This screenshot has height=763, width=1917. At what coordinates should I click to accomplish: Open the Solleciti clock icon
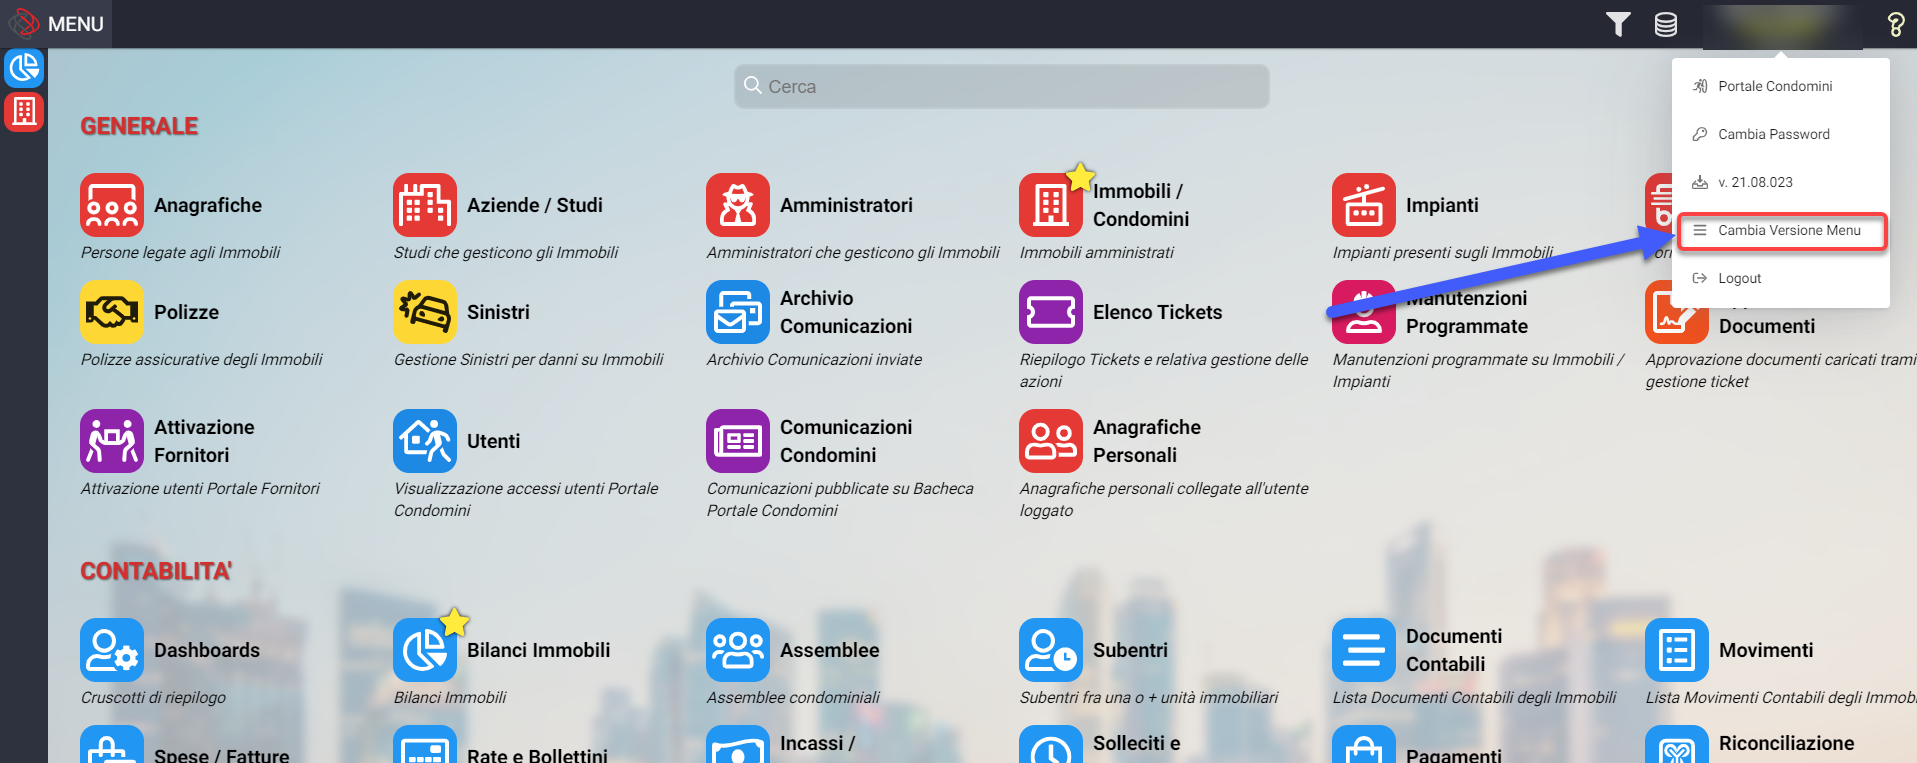1051,745
